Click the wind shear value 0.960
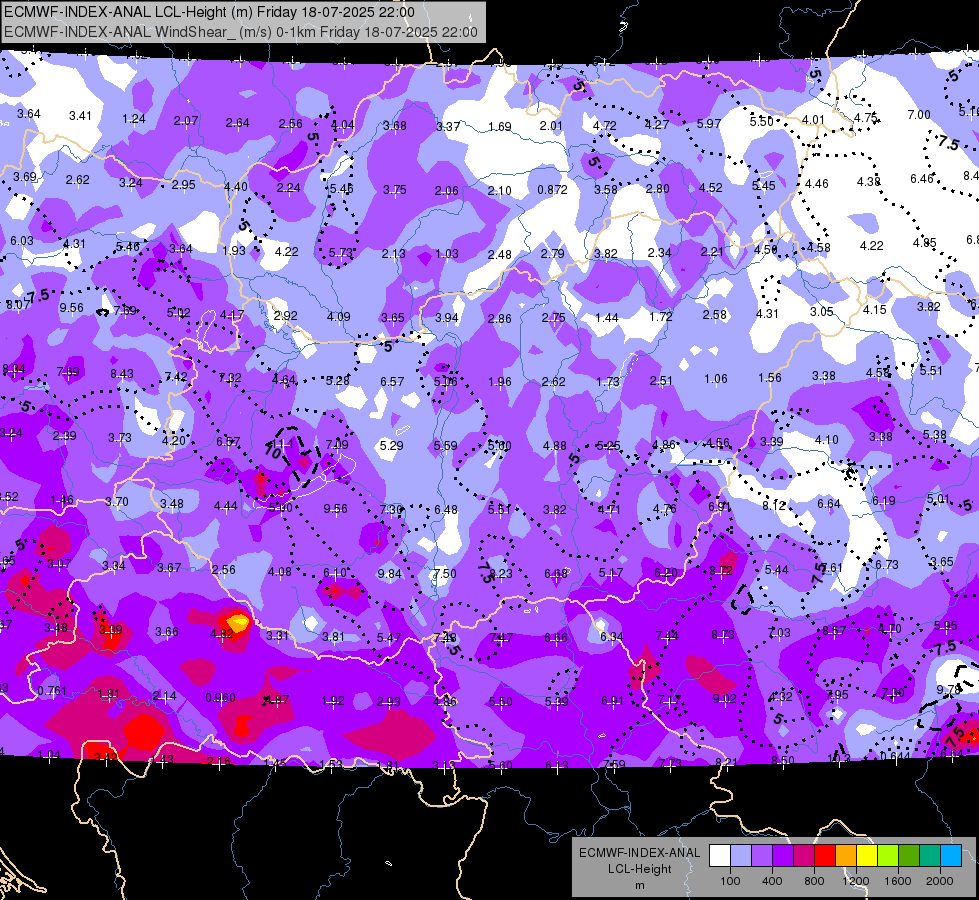Image resolution: width=979 pixels, height=900 pixels. point(220,697)
